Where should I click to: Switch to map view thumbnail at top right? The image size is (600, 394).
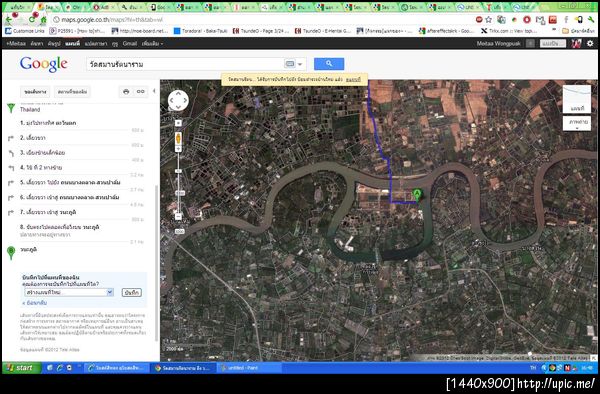pos(577,99)
